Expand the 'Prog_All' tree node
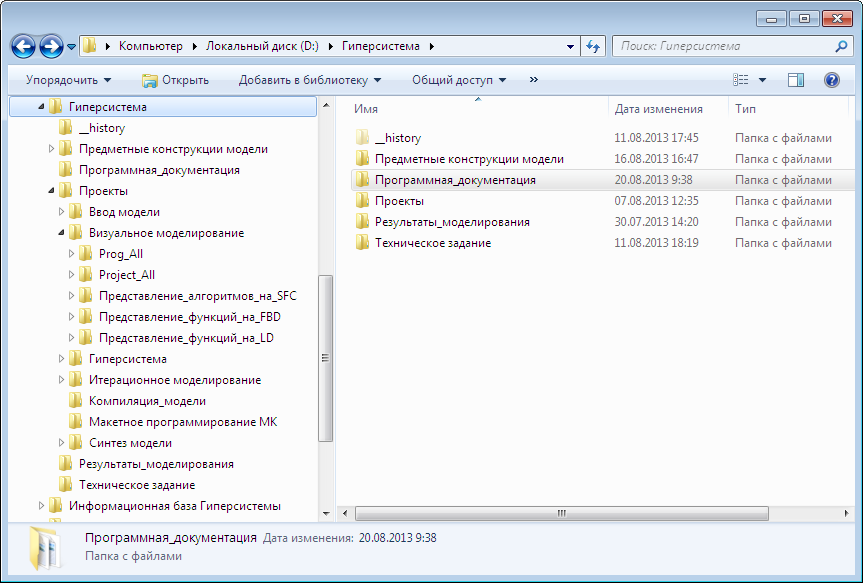The image size is (863, 583). [x=71, y=253]
